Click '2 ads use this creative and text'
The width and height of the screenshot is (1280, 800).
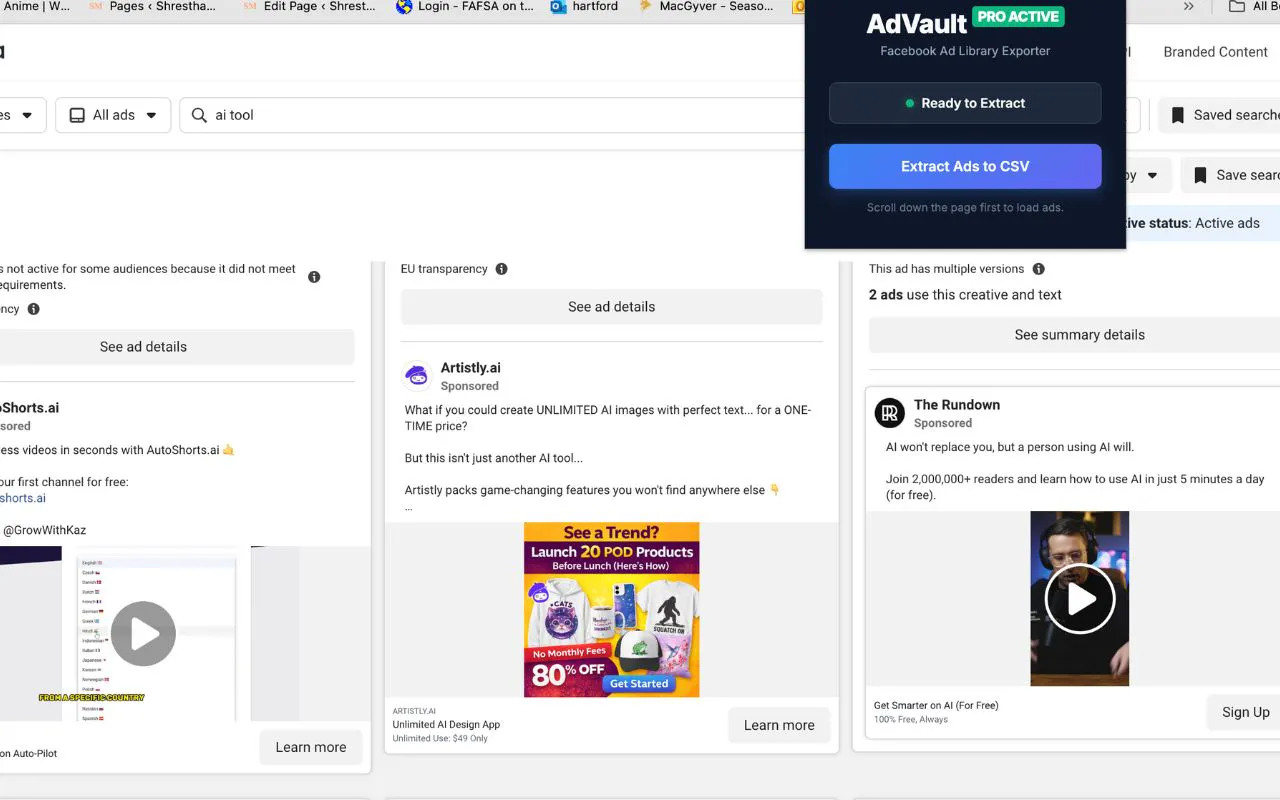pyautogui.click(x=965, y=295)
